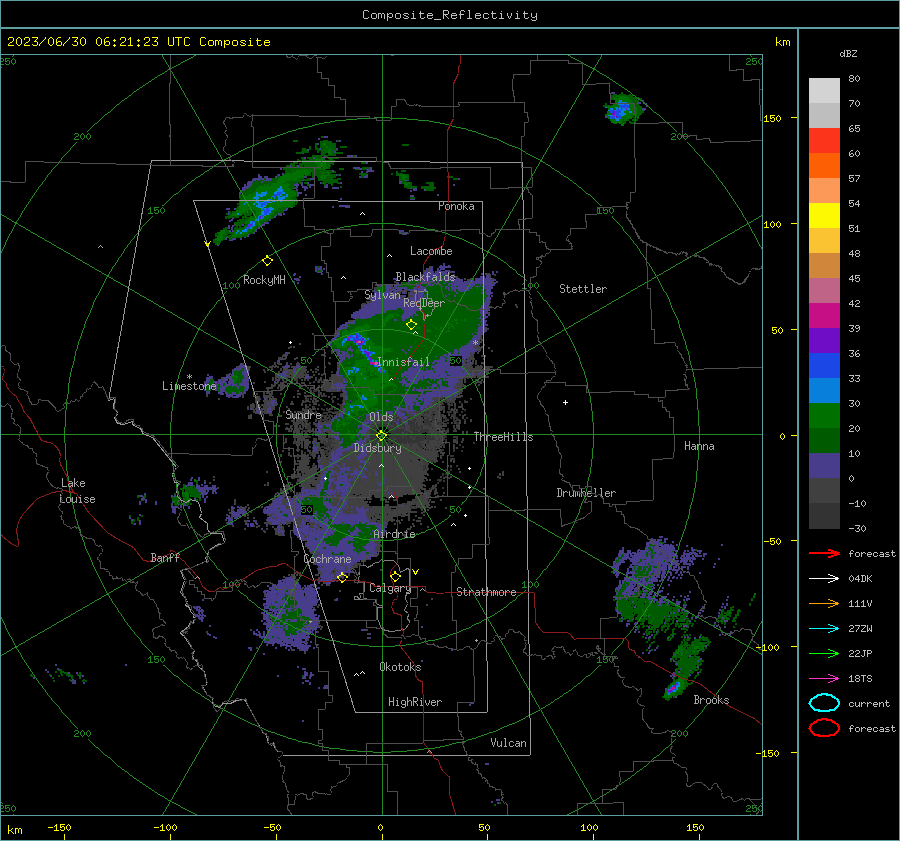Click the Blackfalds town label

click(x=425, y=277)
